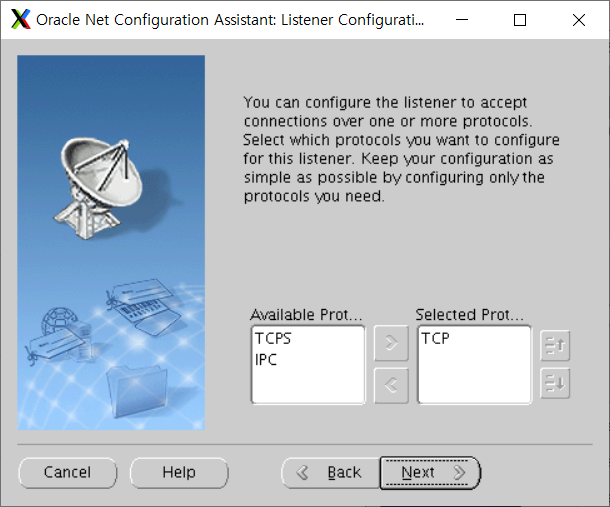Click the move protocol up icon
Viewport: 610px width, 507px height.
tap(555, 345)
